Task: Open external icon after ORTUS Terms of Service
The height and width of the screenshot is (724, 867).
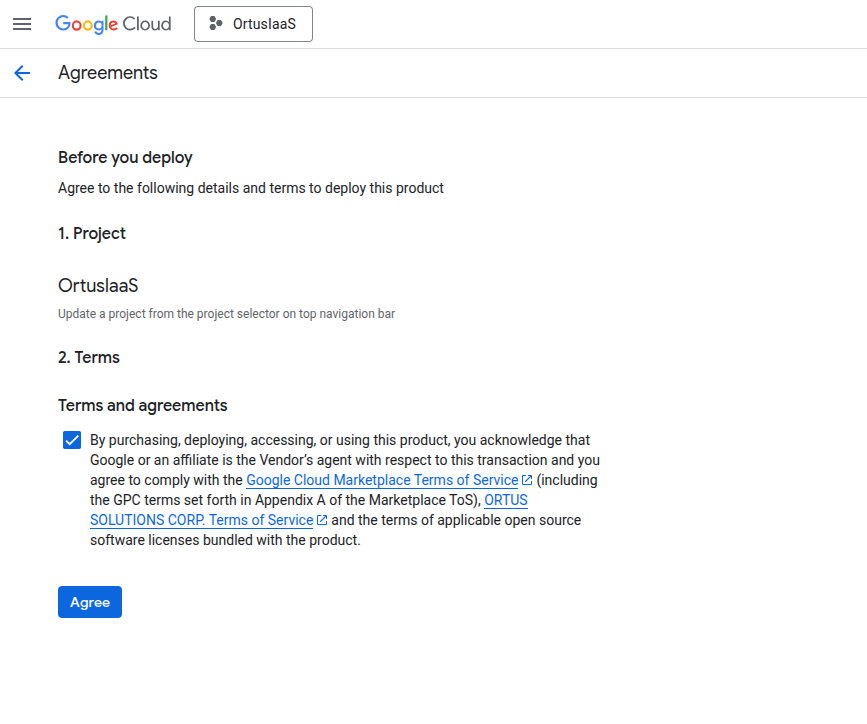Action: tap(322, 520)
